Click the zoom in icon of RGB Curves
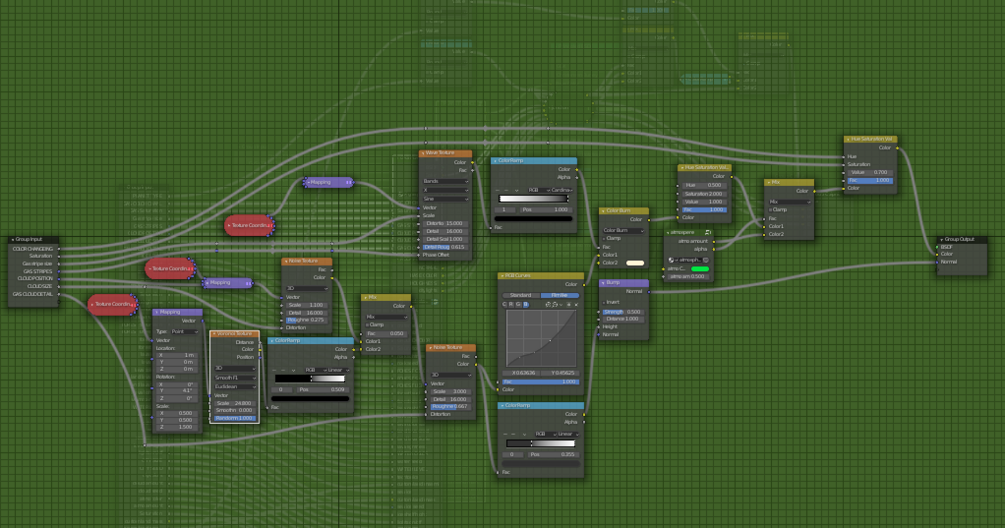 click(x=548, y=304)
